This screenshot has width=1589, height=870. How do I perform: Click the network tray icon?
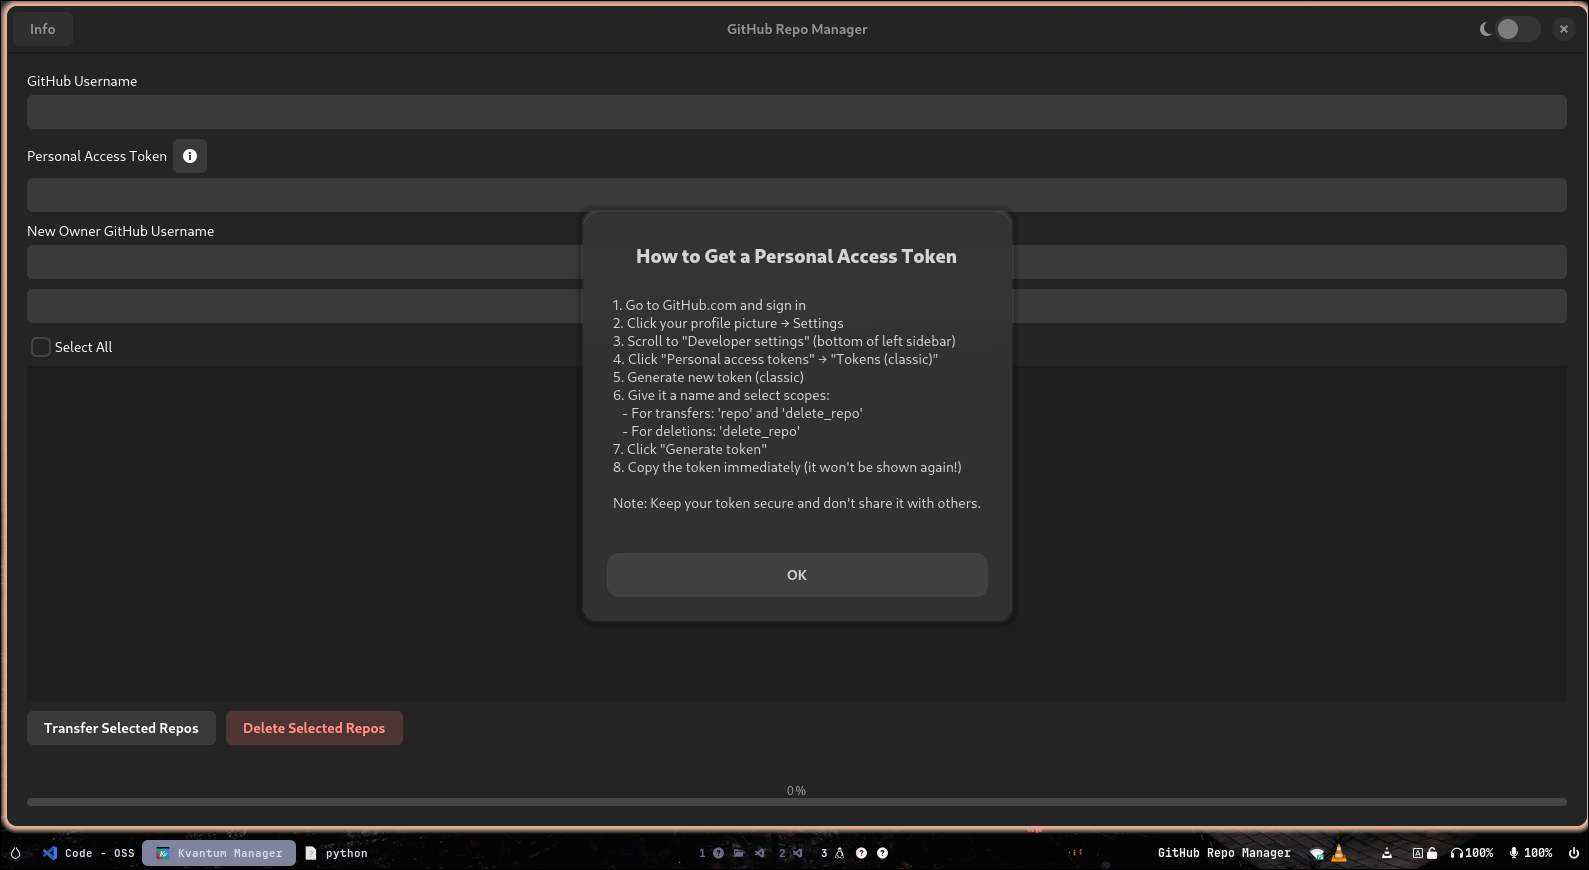click(1317, 853)
